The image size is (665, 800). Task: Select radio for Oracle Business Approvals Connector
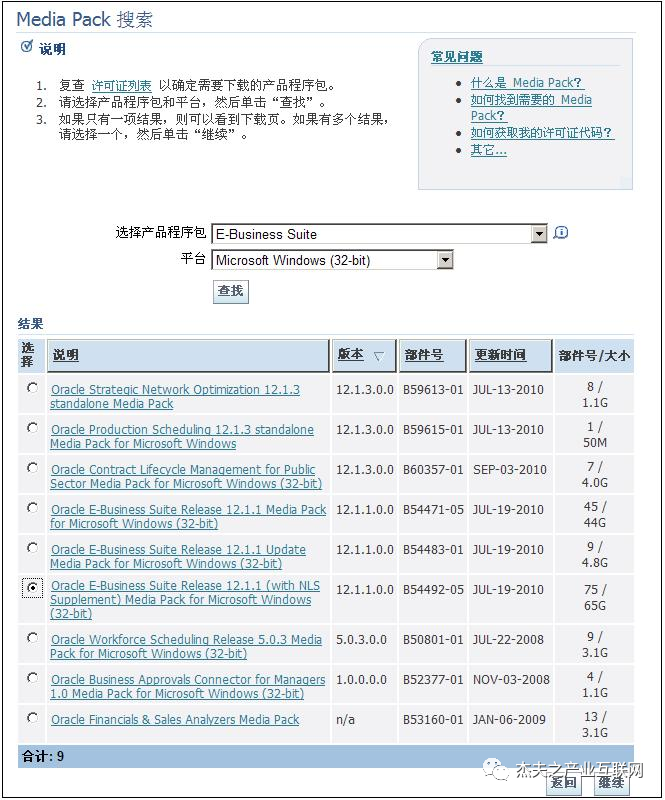32,678
